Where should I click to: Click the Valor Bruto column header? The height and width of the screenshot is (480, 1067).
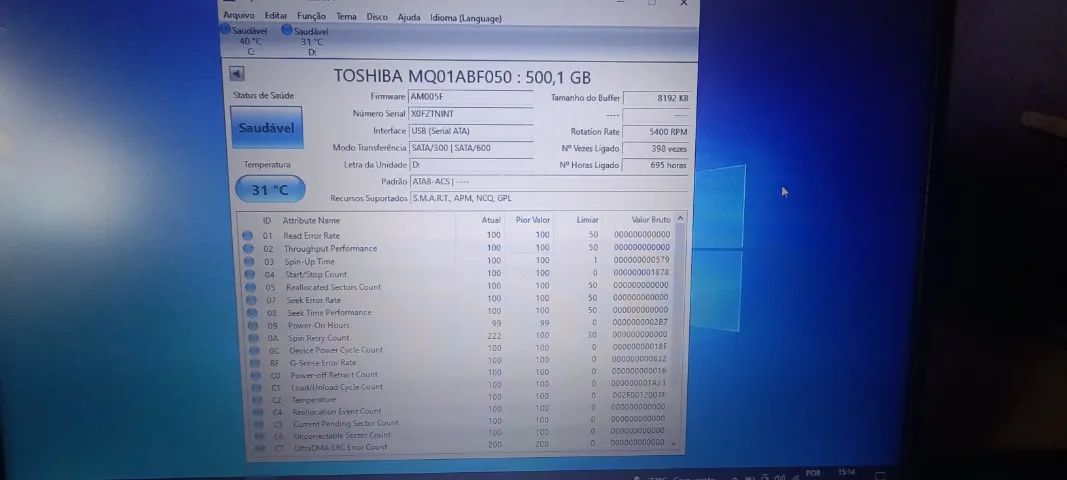coord(651,220)
